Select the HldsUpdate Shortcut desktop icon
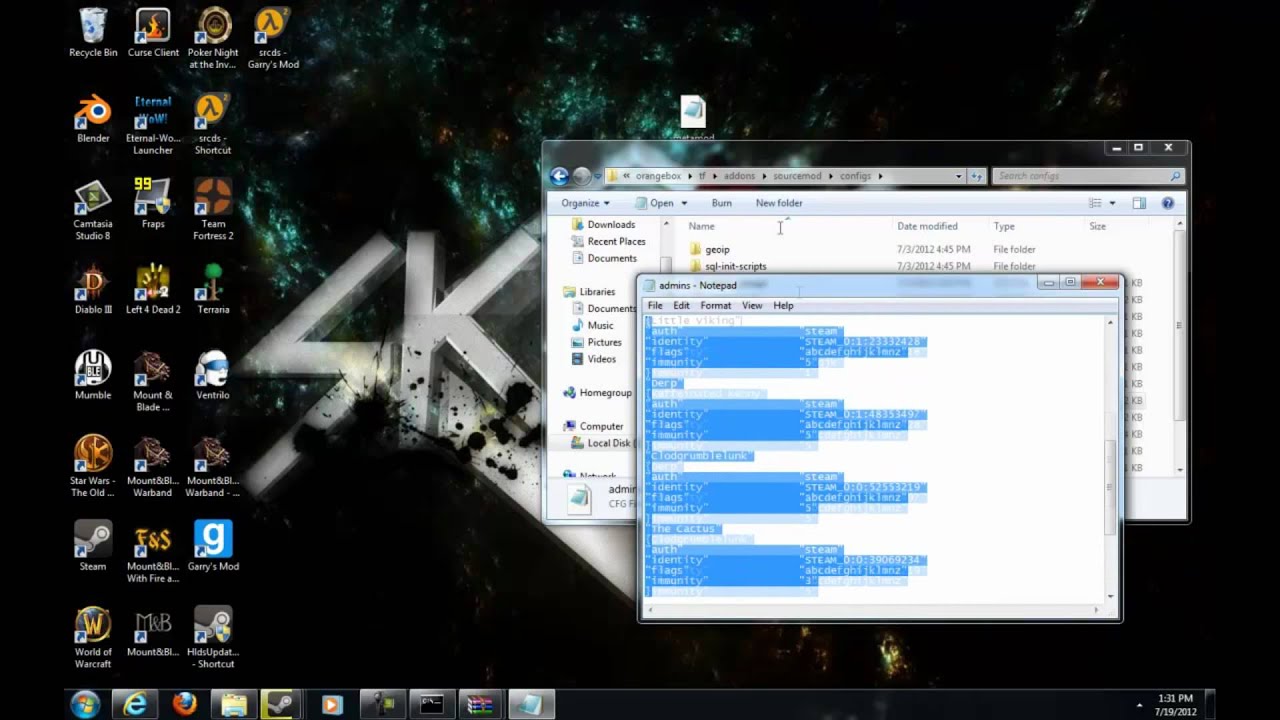Viewport: 1280px width, 720px height. (x=213, y=638)
